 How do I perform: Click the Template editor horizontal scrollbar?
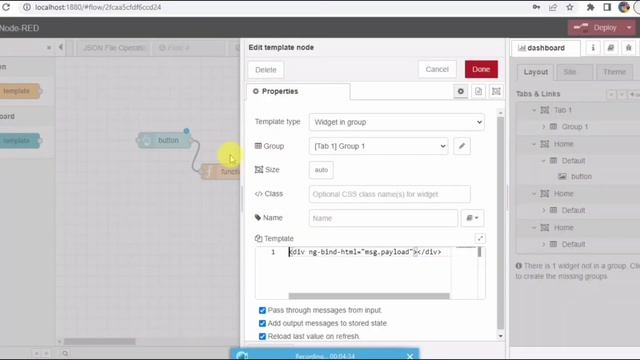pos(369,296)
